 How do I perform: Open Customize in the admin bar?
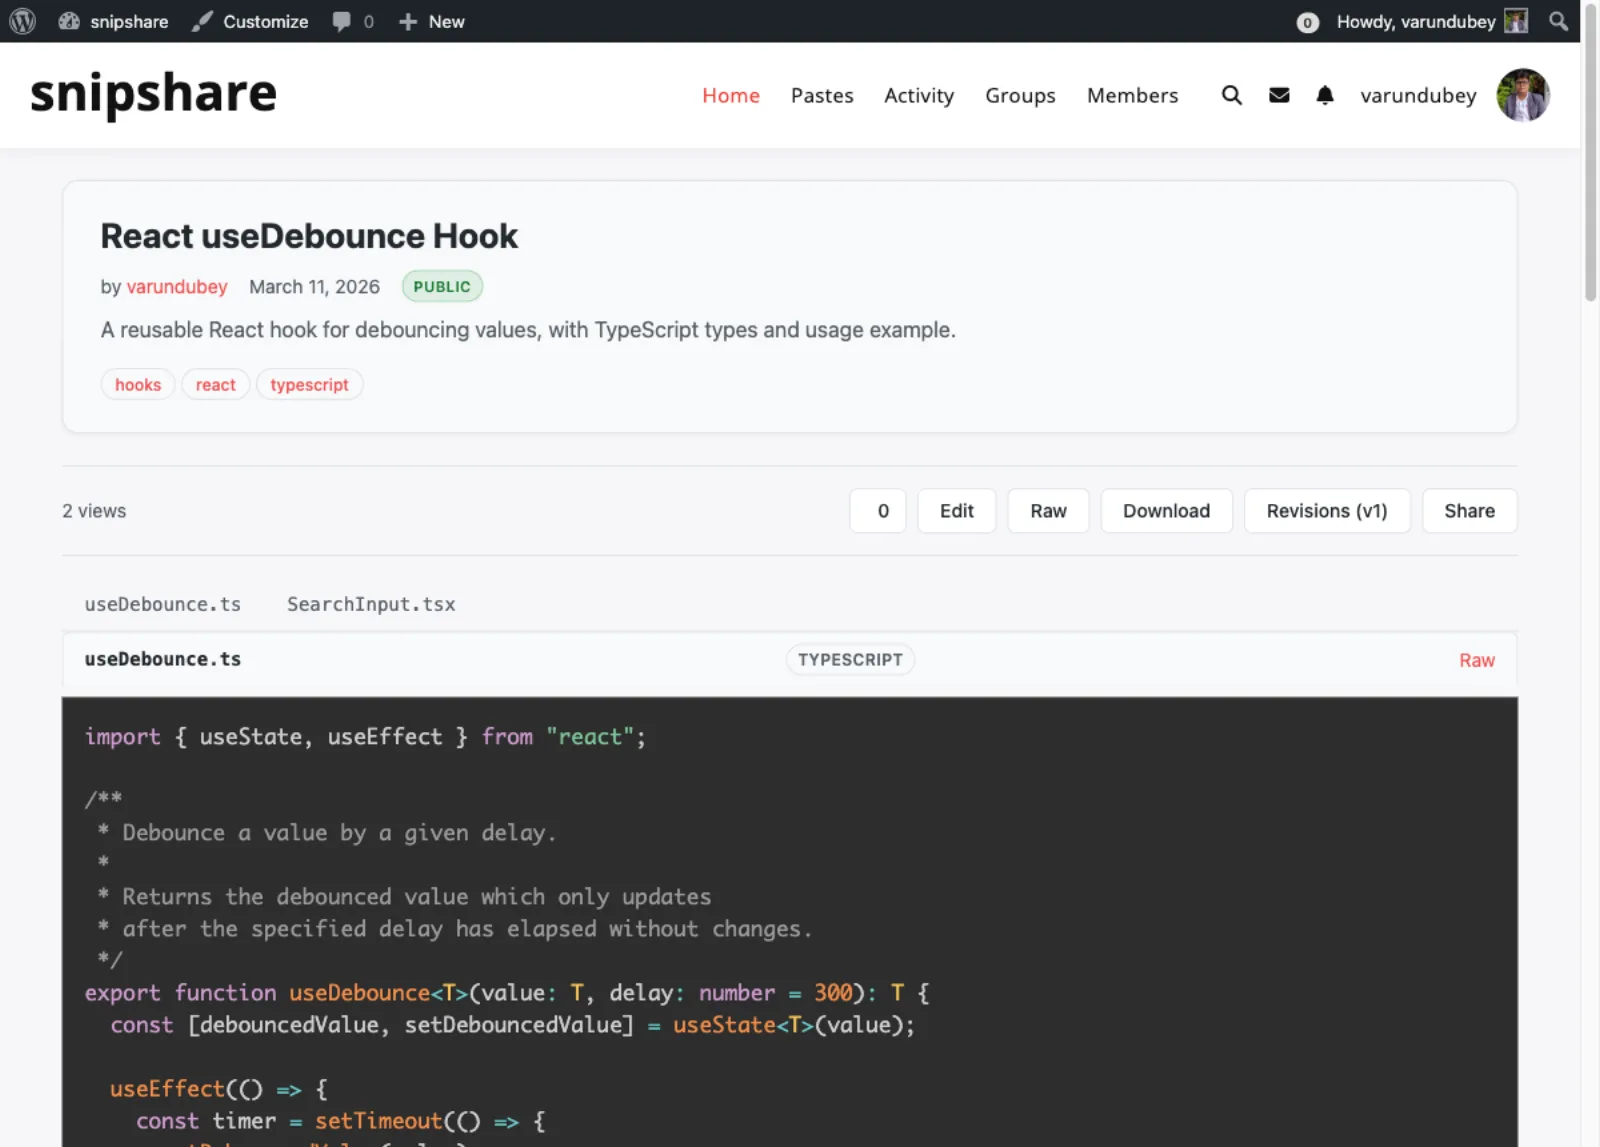tap(250, 21)
